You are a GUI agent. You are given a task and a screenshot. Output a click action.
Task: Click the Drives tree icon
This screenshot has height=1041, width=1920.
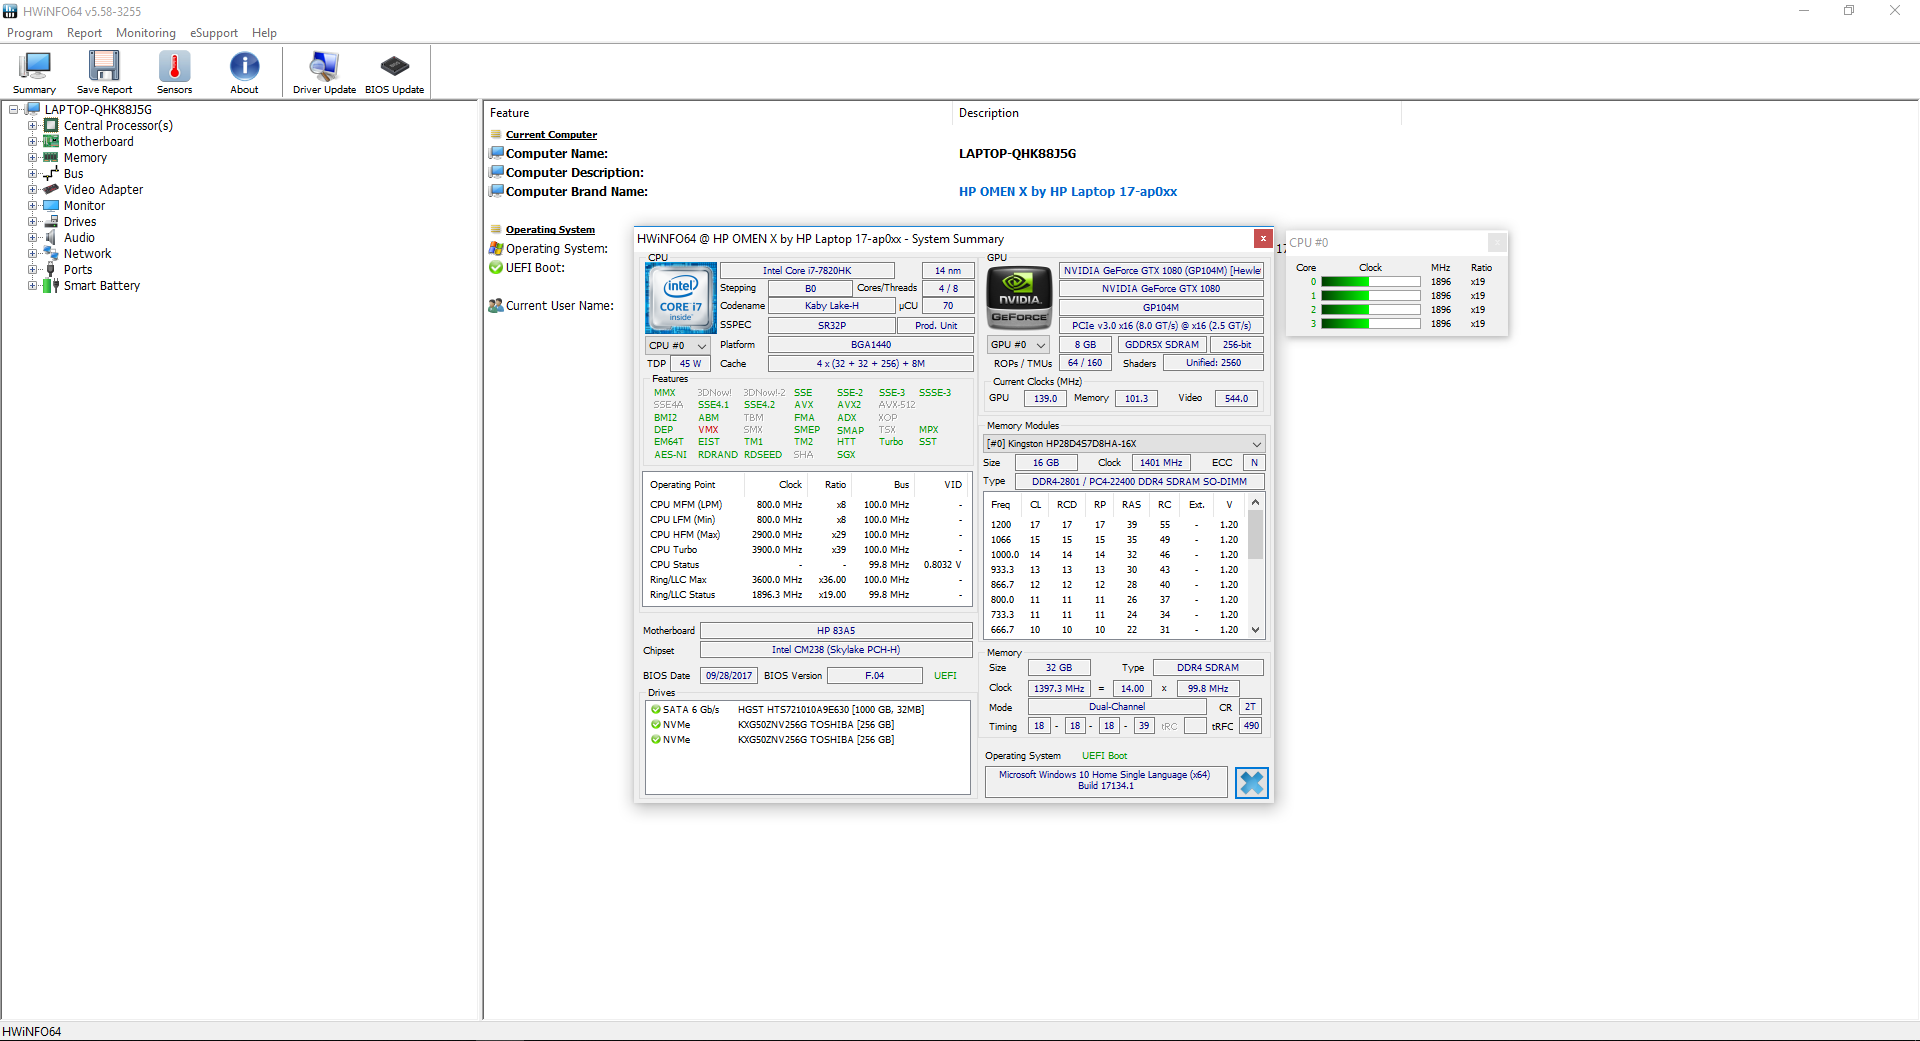coord(51,222)
